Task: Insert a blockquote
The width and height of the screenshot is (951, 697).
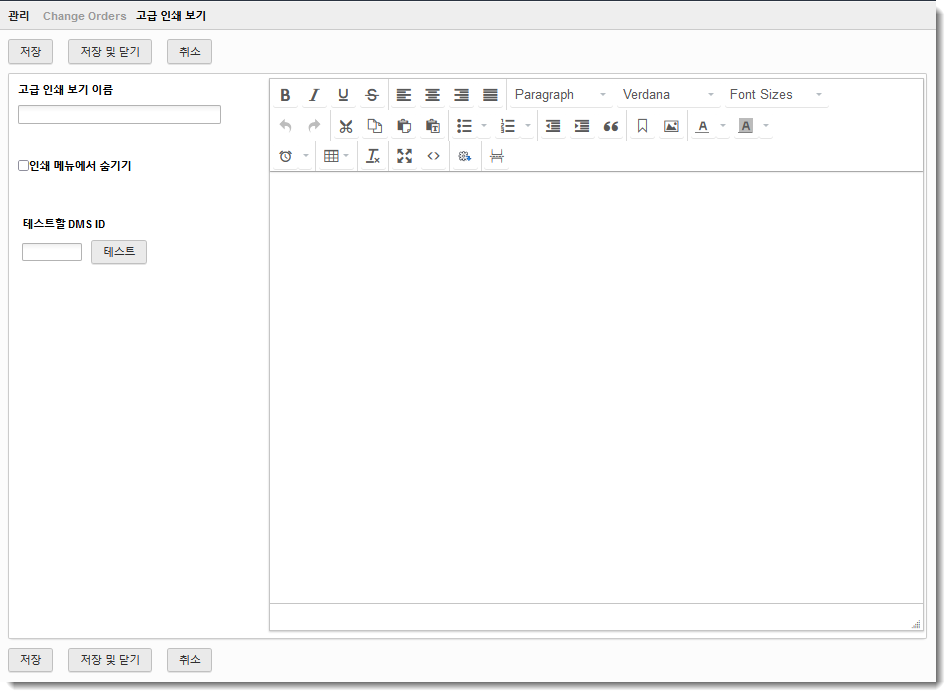Action: [611, 126]
